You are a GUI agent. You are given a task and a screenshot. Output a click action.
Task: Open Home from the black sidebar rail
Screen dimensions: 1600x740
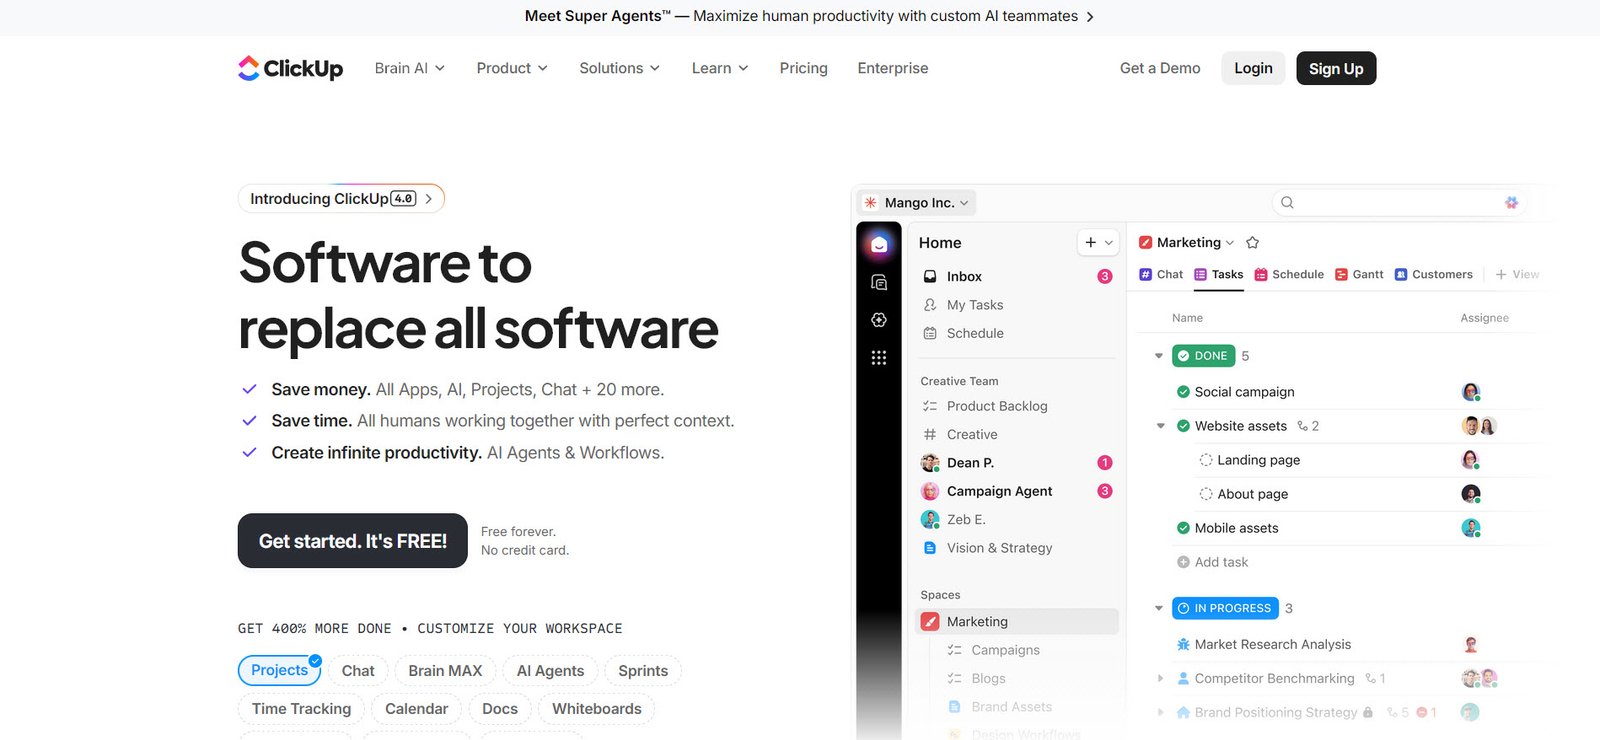coord(879,244)
